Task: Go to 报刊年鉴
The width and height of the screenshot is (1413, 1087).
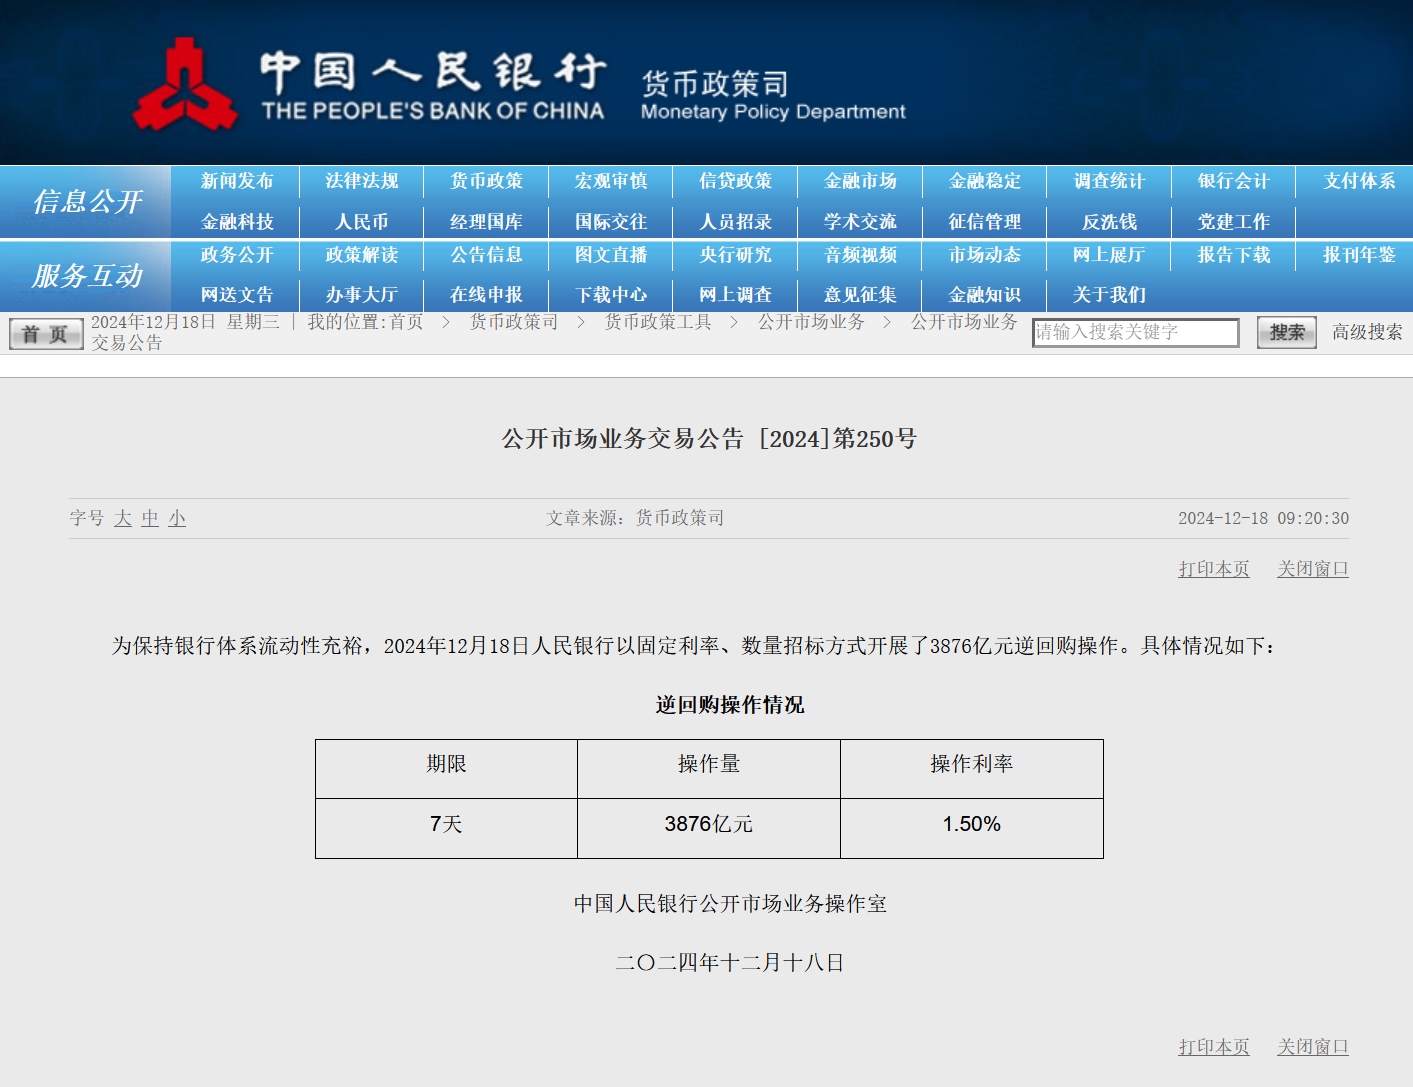Action: pos(1359,255)
